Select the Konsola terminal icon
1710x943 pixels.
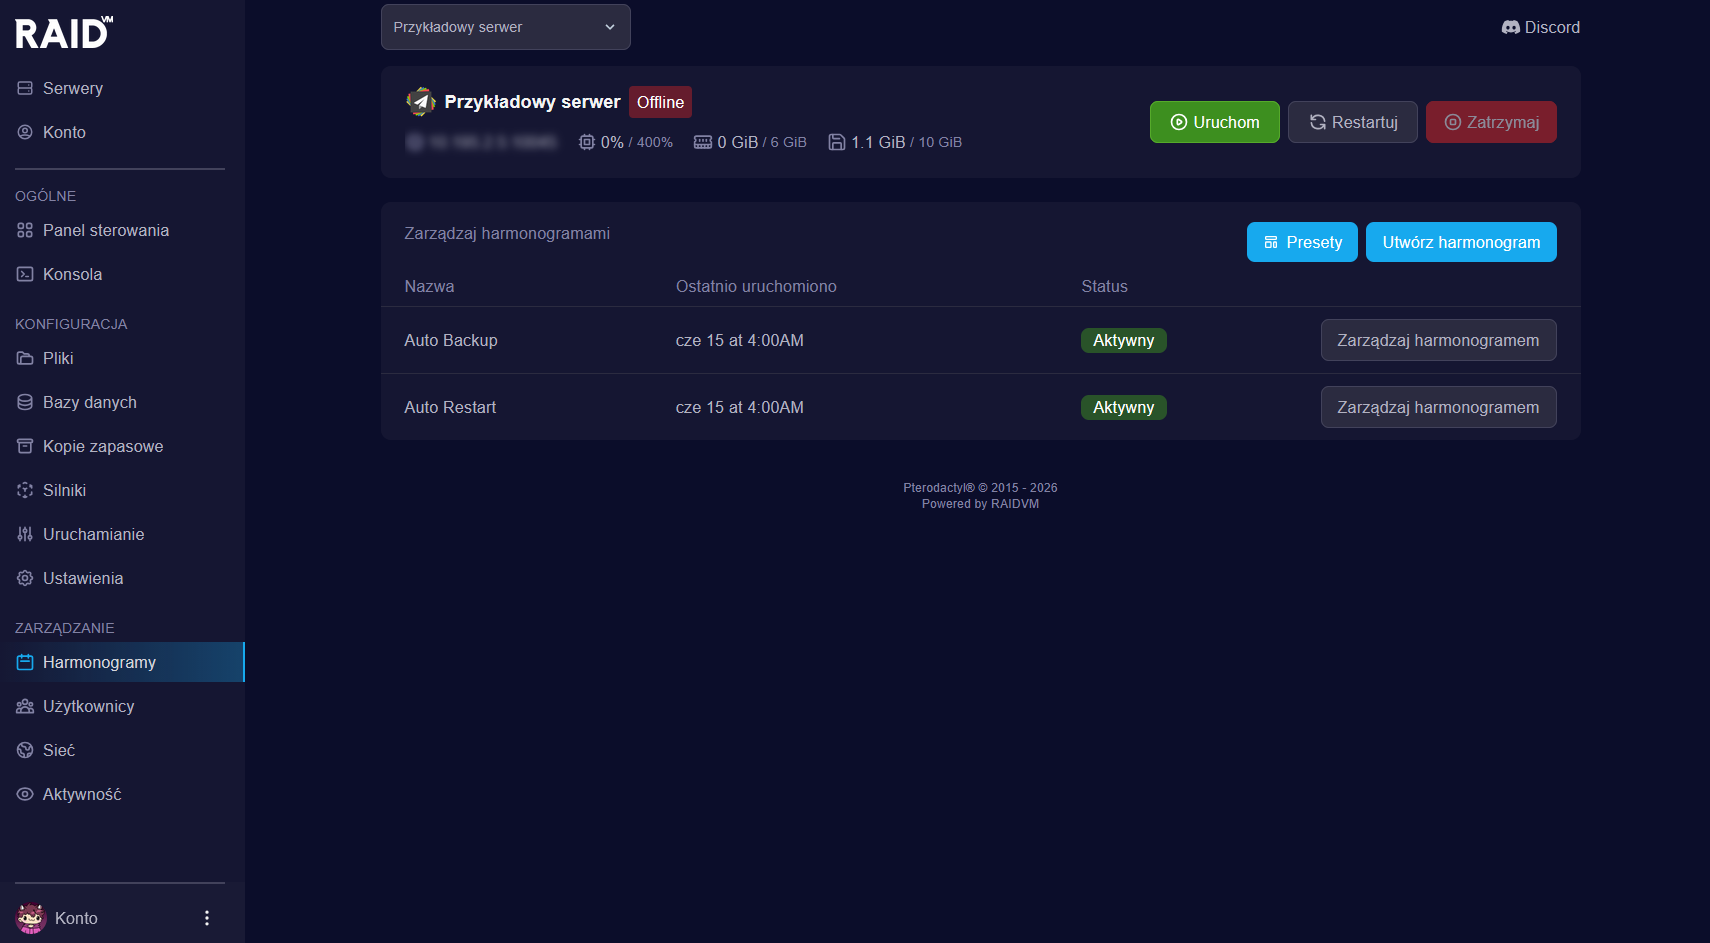pyautogui.click(x=25, y=274)
